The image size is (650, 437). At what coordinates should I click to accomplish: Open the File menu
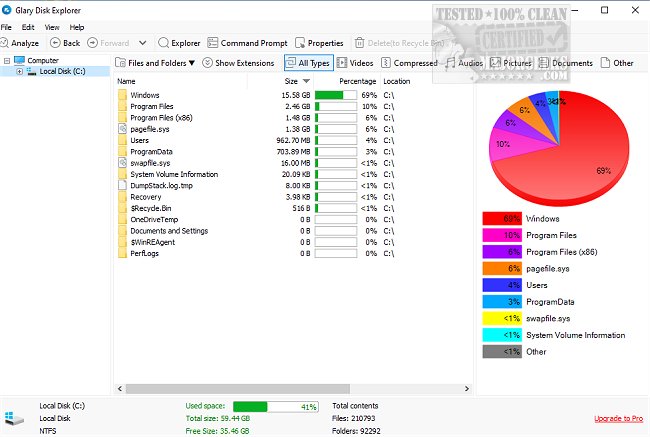[6, 27]
